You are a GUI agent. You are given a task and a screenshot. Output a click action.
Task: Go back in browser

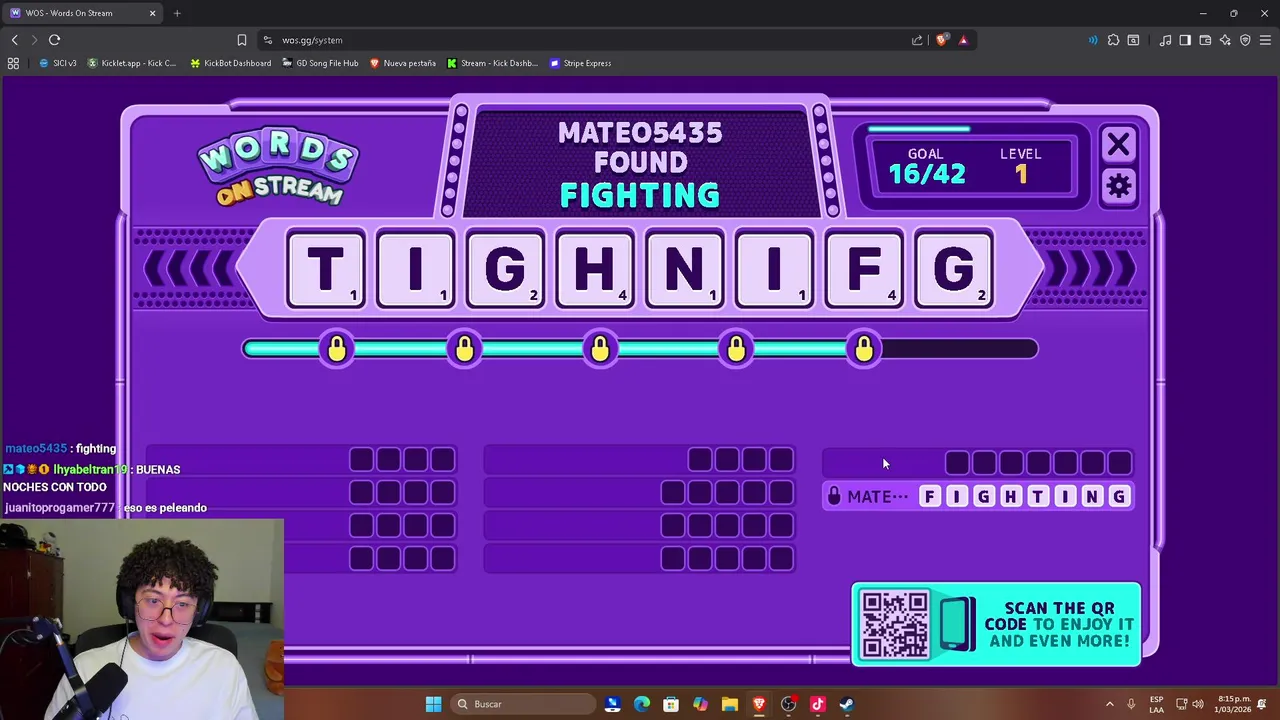[x=14, y=40]
